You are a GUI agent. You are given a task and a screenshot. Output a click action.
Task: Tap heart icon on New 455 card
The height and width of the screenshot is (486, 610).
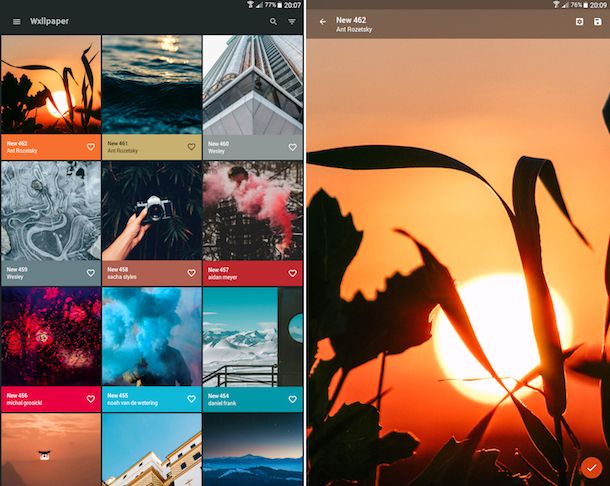(x=192, y=398)
